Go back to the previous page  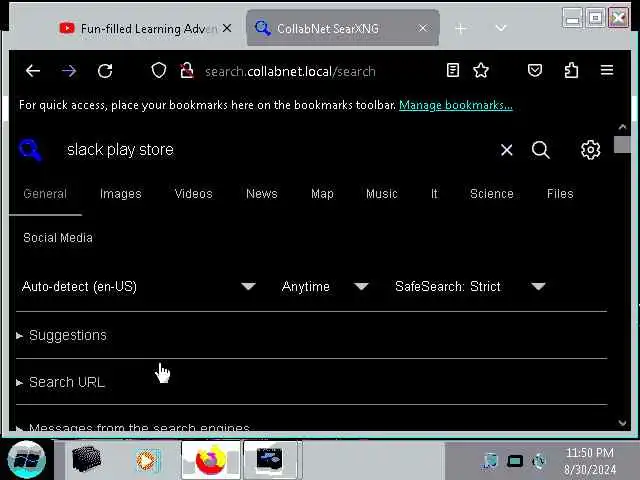33,71
